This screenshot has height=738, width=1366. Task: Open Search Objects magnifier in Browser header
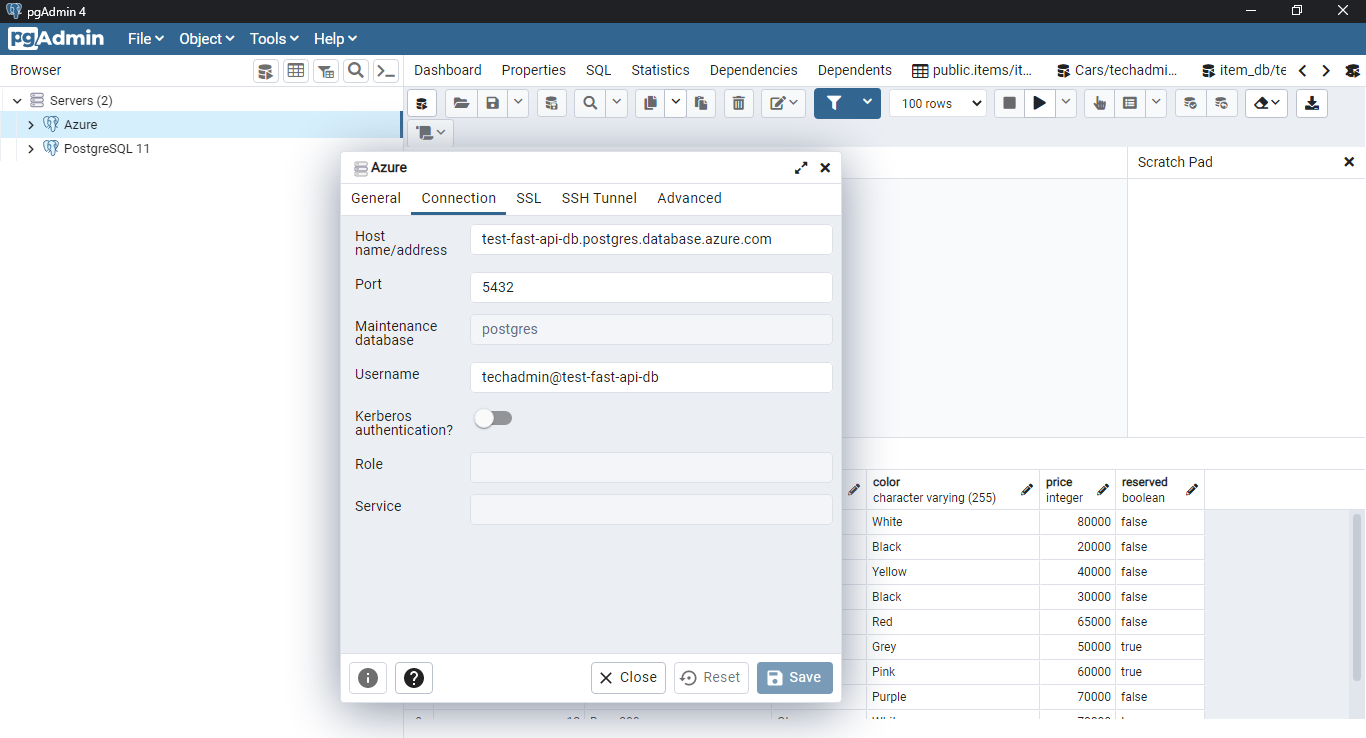click(x=355, y=71)
